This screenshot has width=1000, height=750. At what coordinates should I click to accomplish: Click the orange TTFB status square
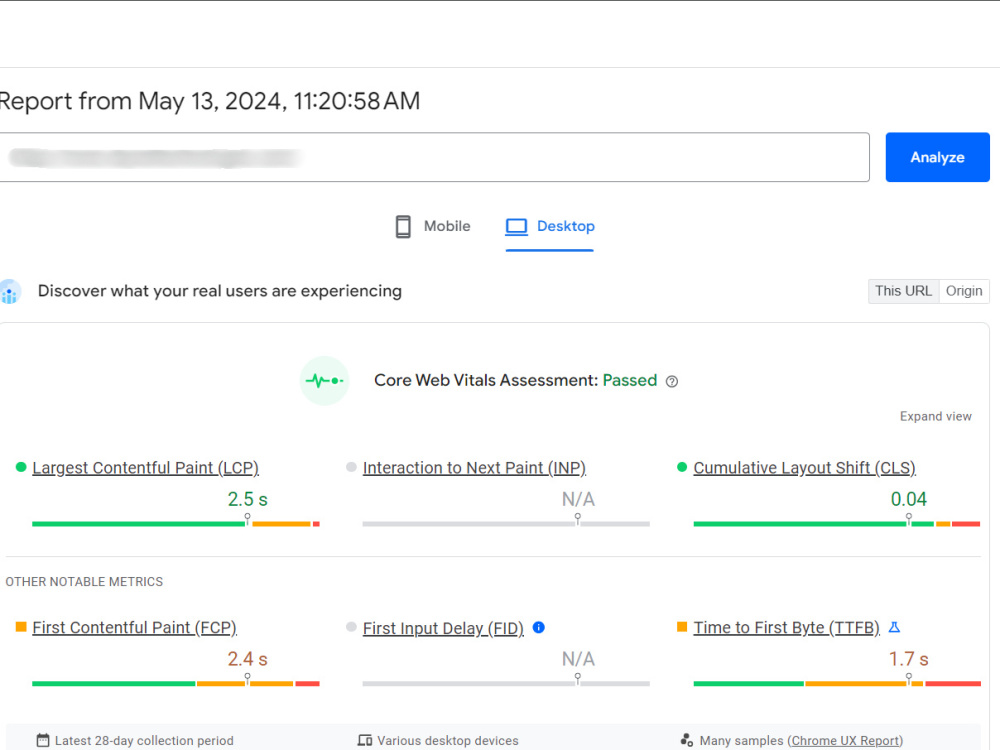pos(682,627)
